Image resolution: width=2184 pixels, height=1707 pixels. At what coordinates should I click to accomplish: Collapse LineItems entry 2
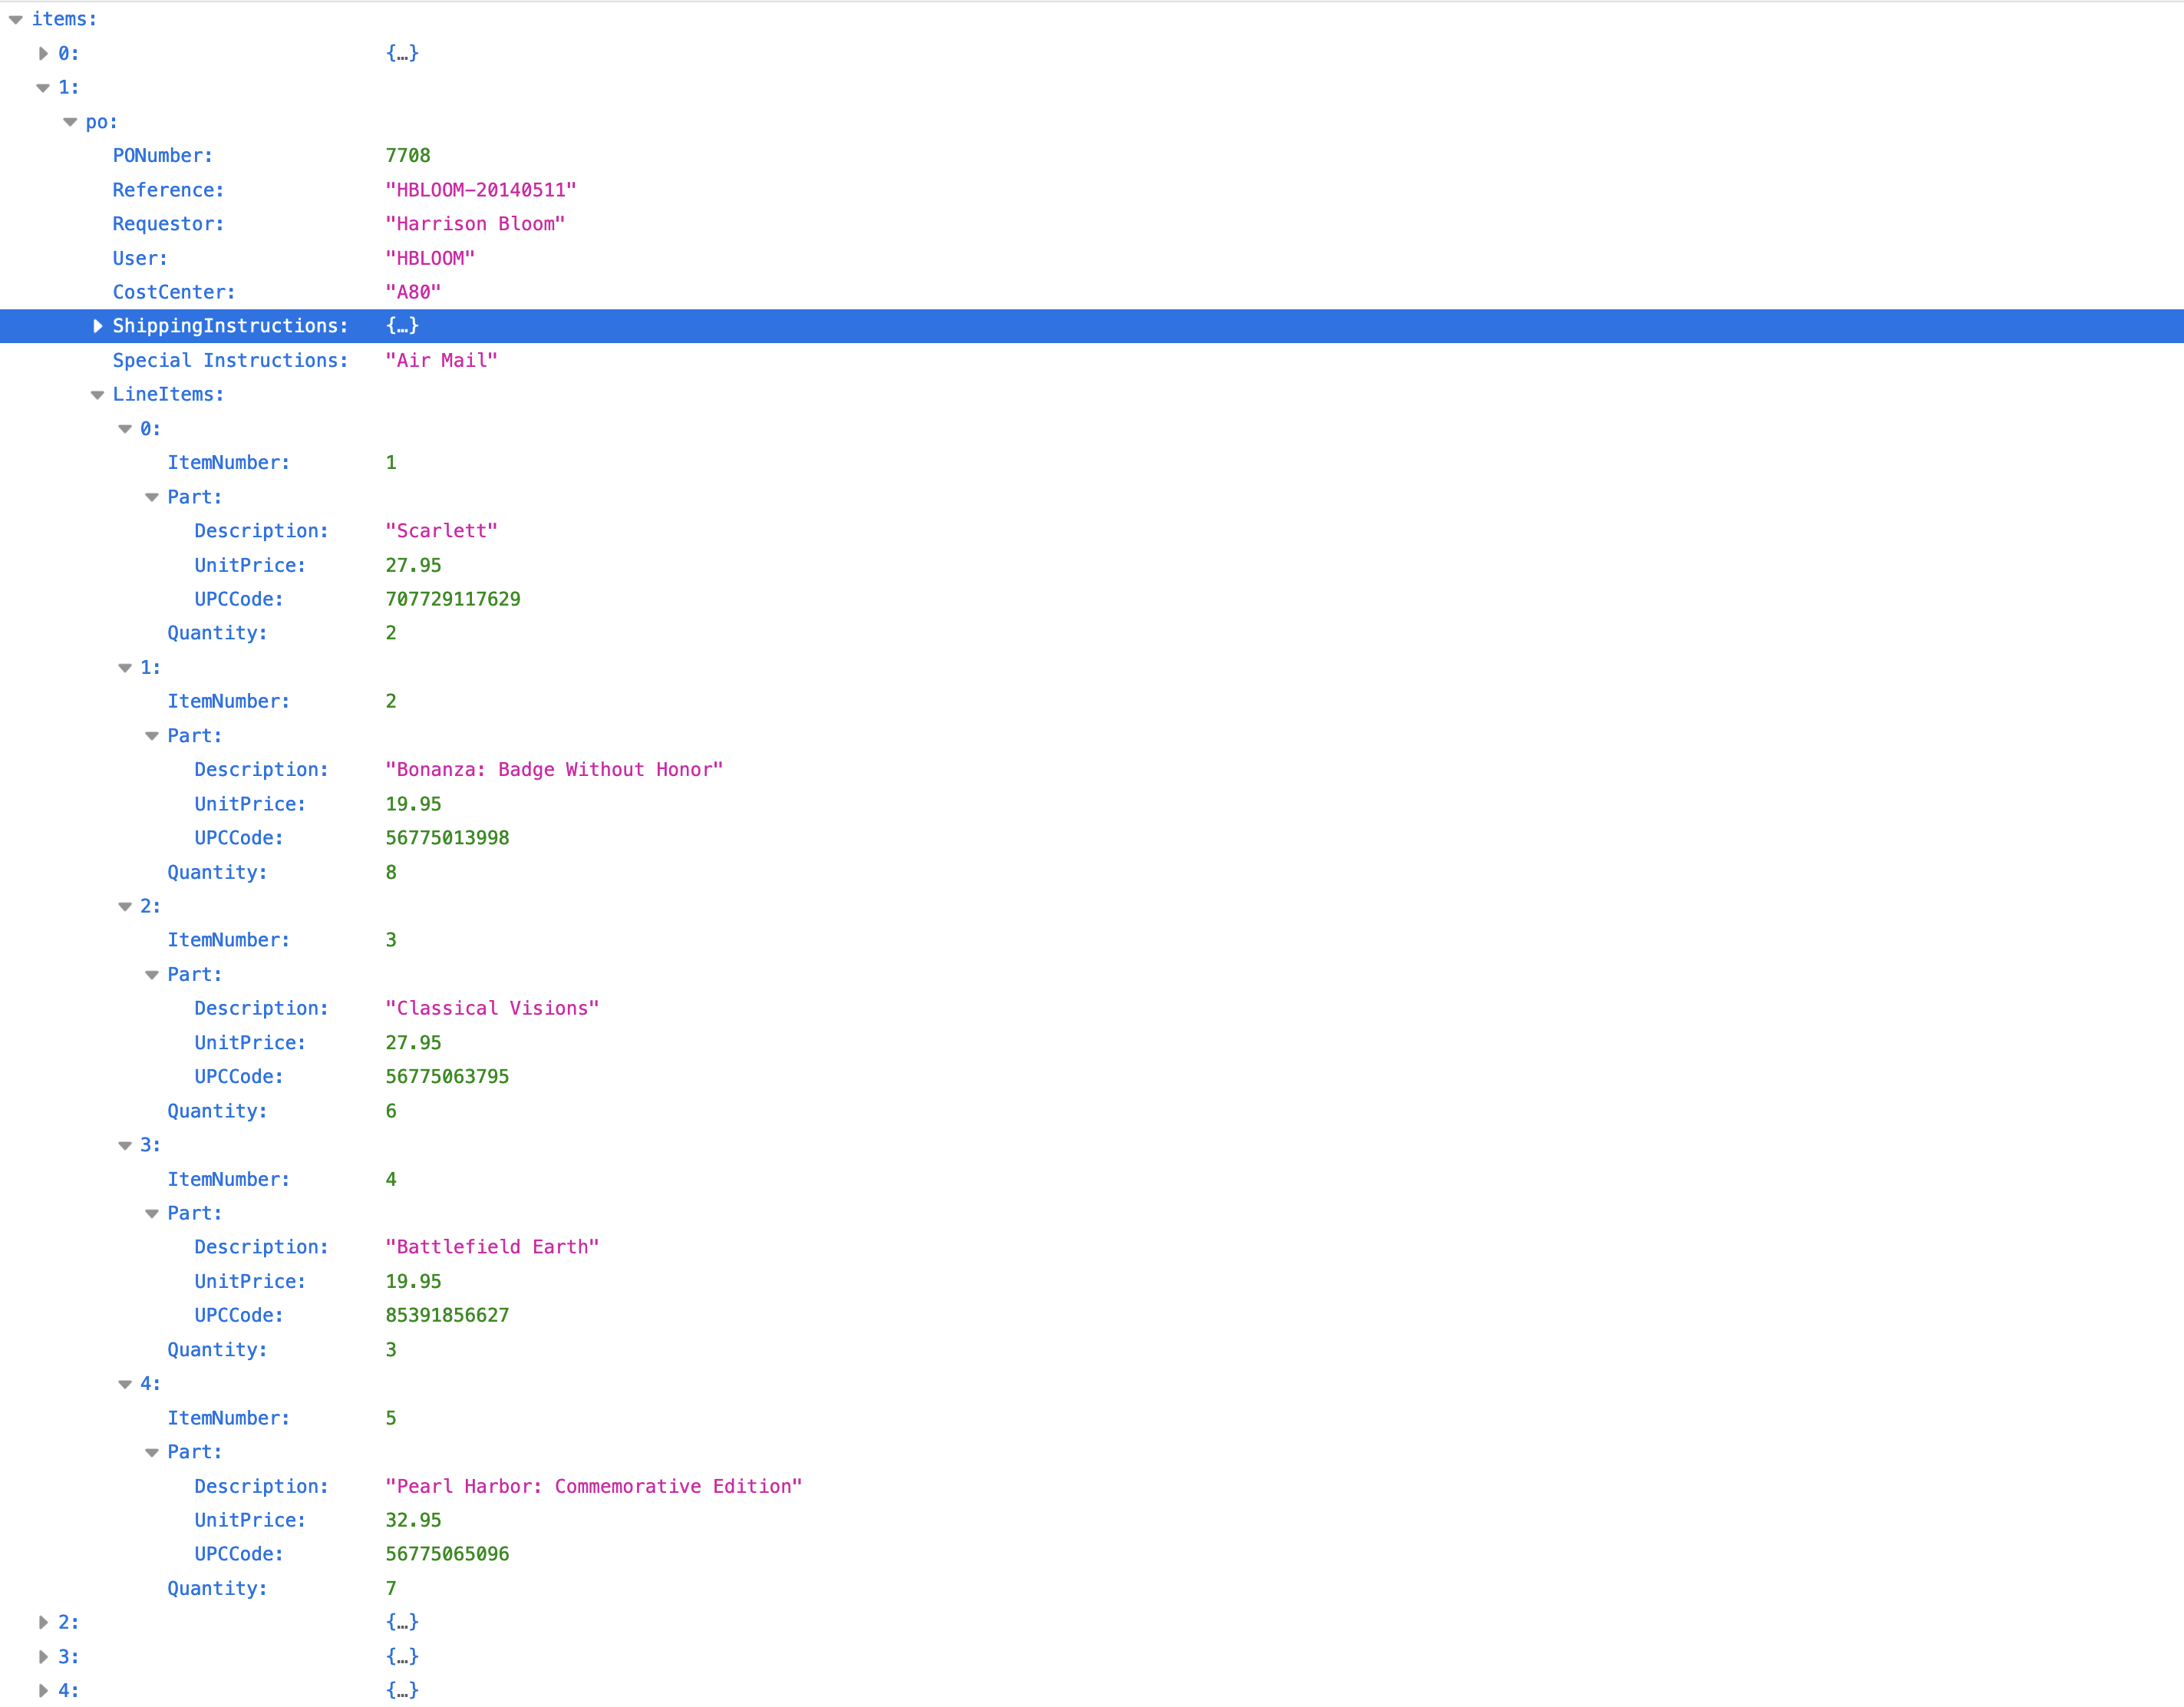125,907
